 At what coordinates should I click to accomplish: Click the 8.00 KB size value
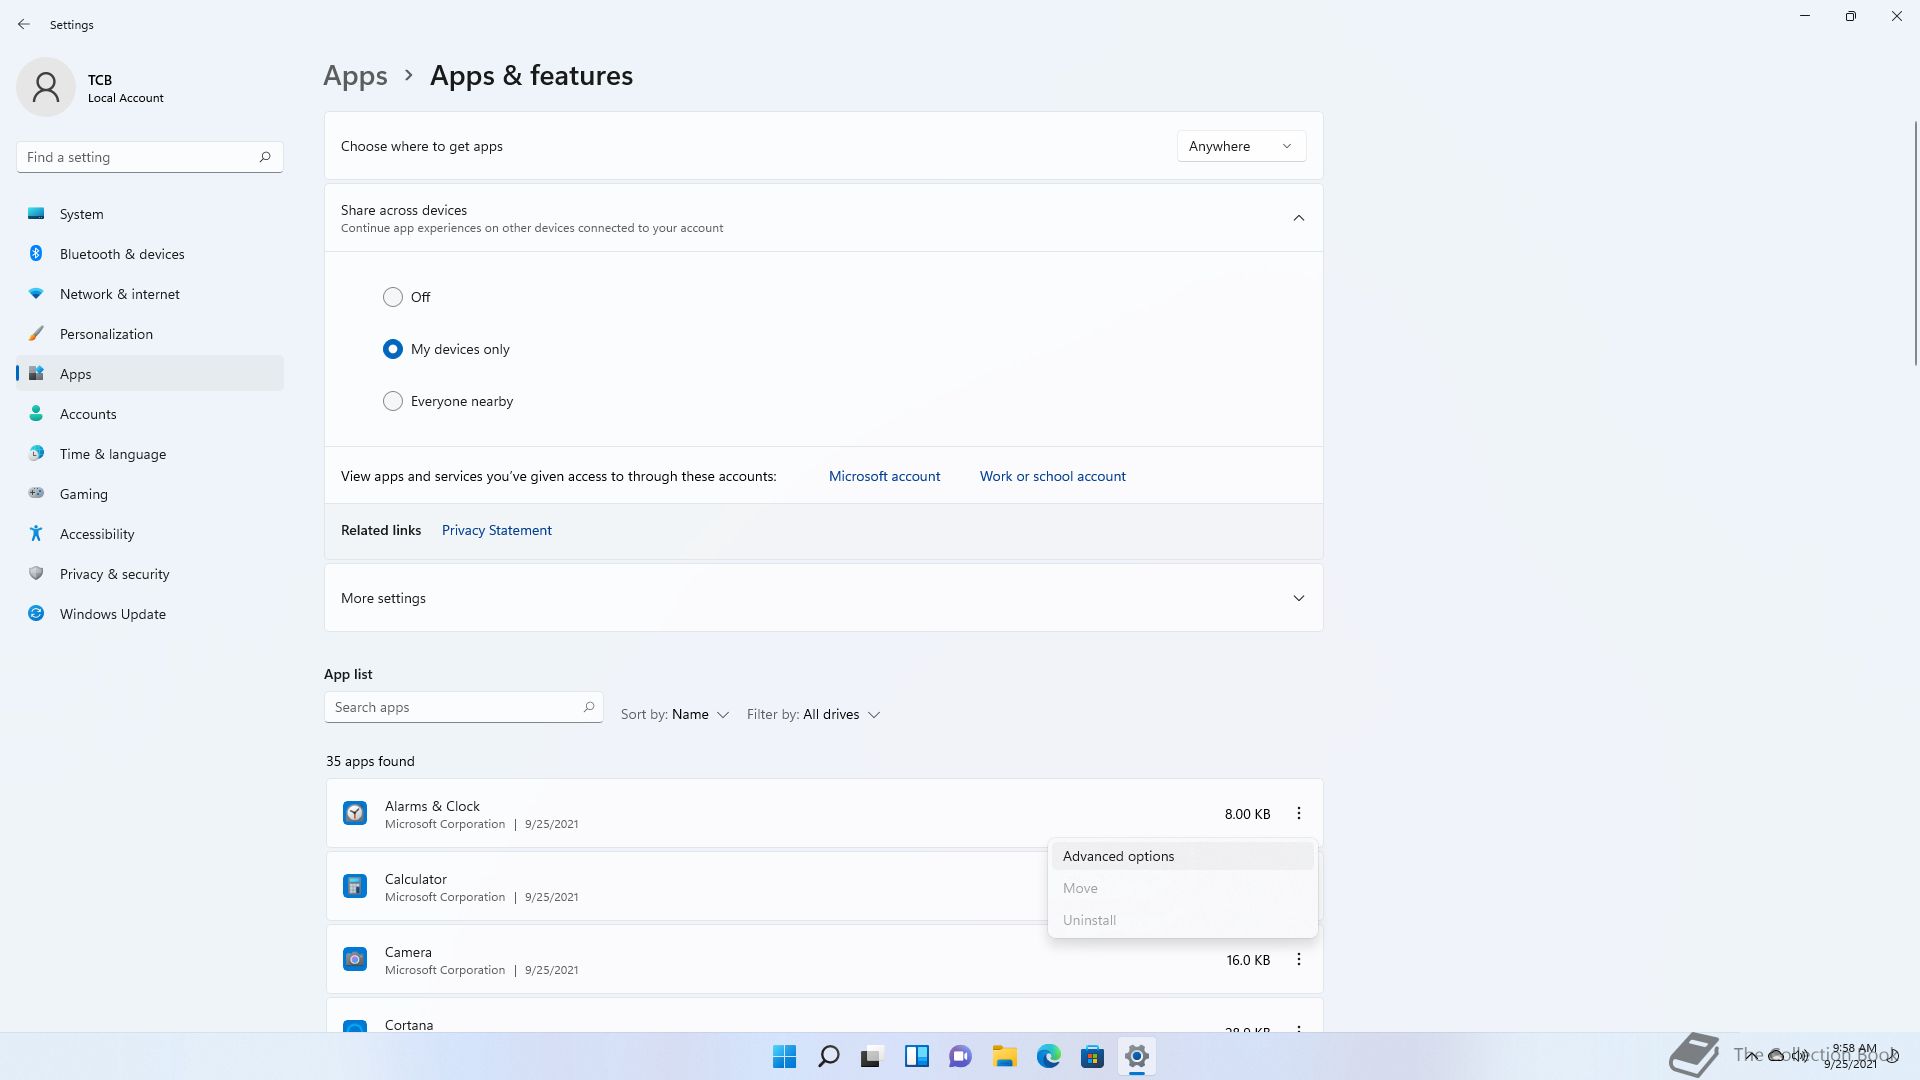click(x=1247, y=814)
